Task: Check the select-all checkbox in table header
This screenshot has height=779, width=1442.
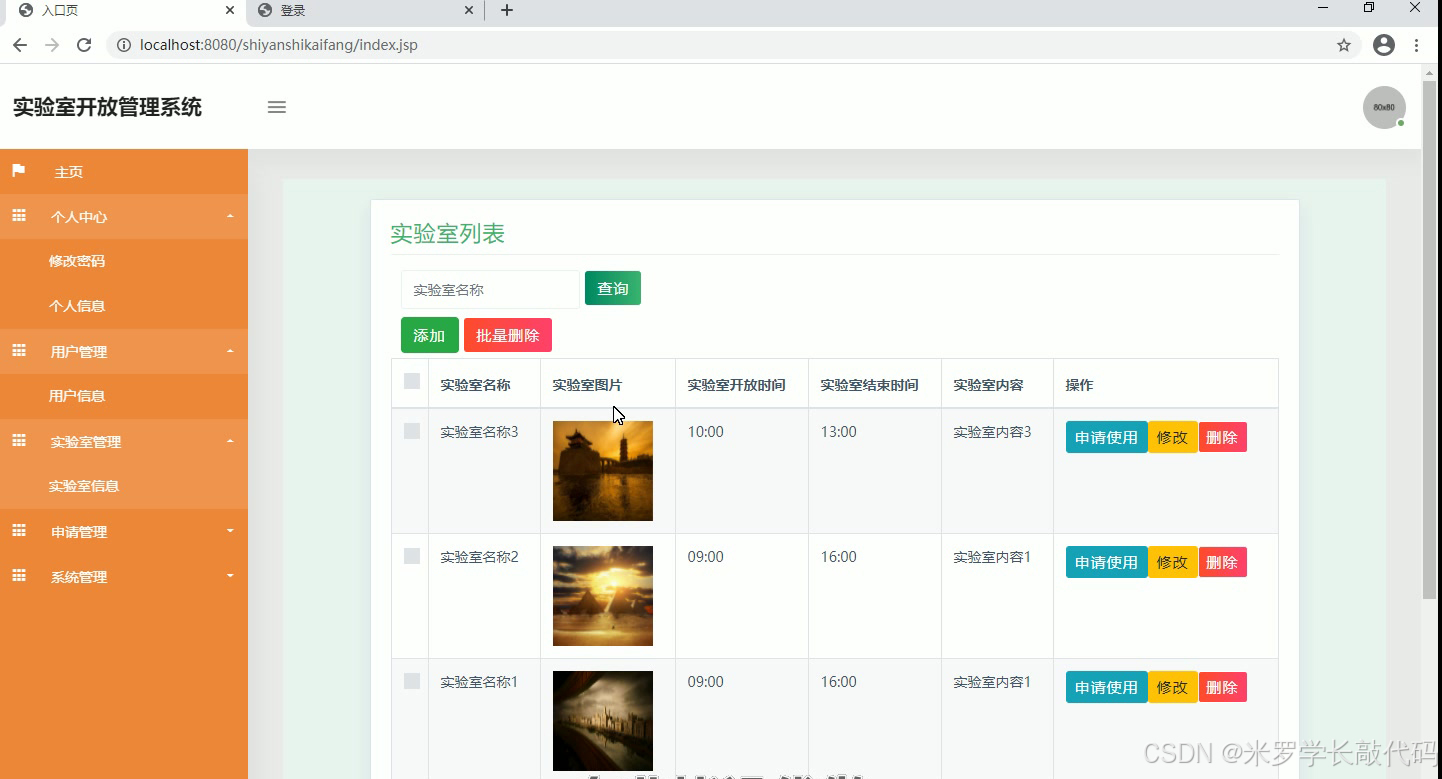Action: coord(410,382)
